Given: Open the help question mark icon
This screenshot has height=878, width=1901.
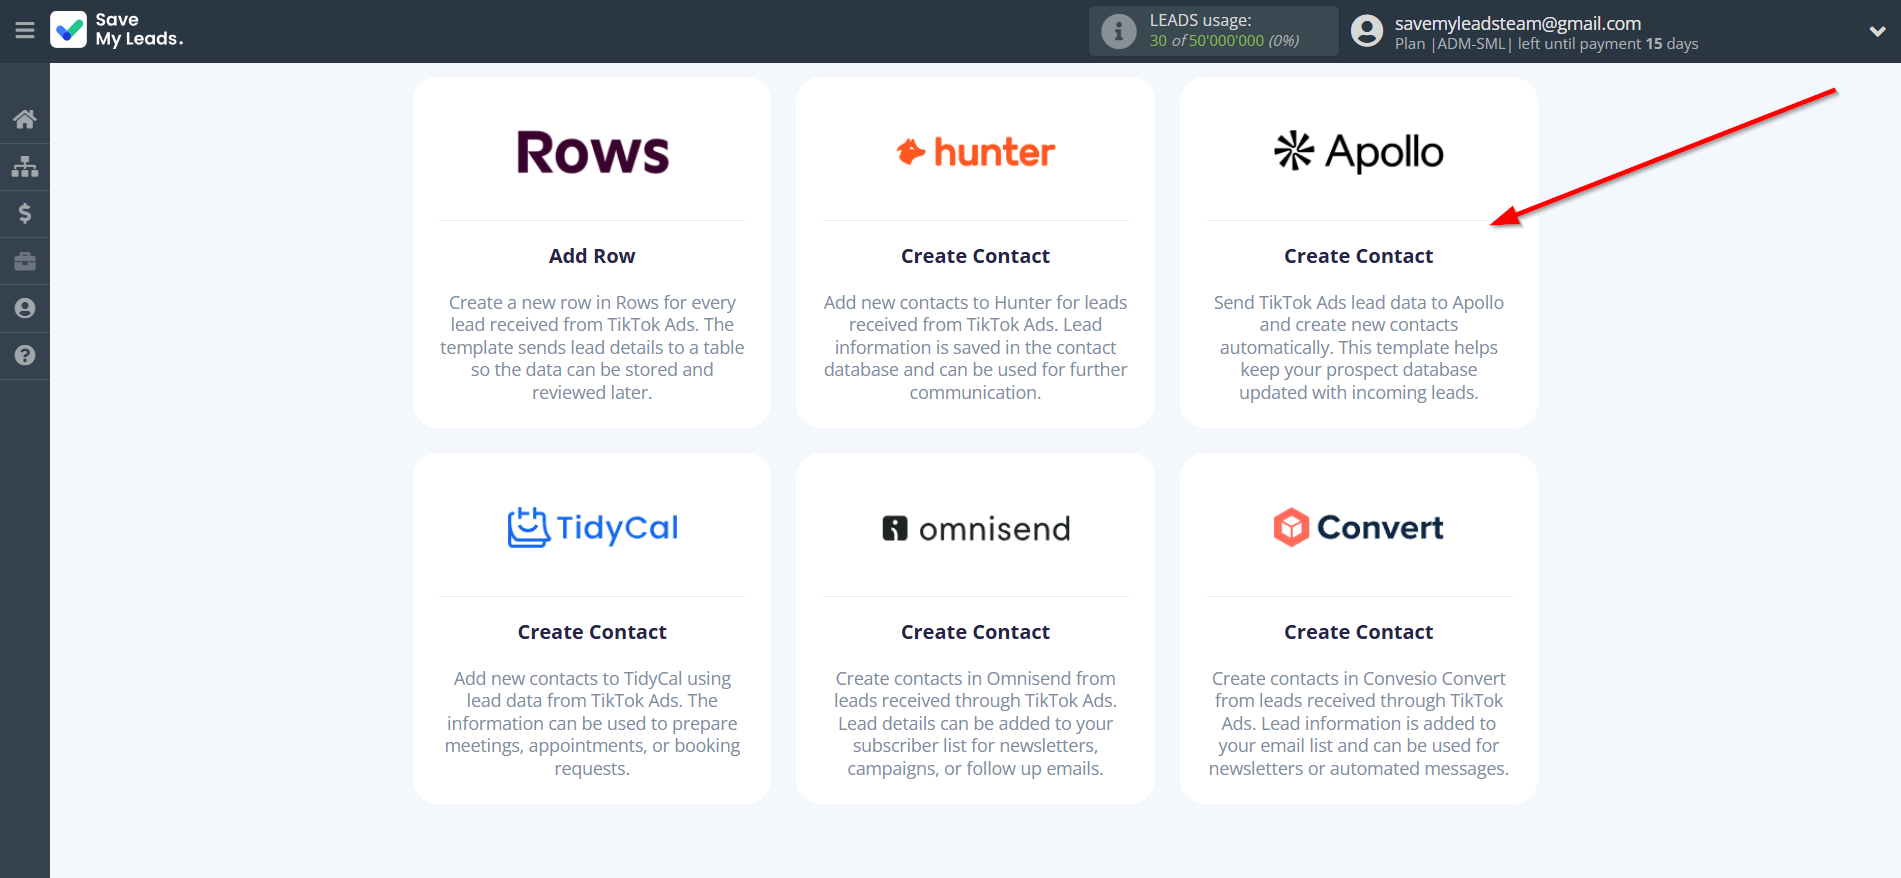Looking at the screenshot, I should [25, 355].
